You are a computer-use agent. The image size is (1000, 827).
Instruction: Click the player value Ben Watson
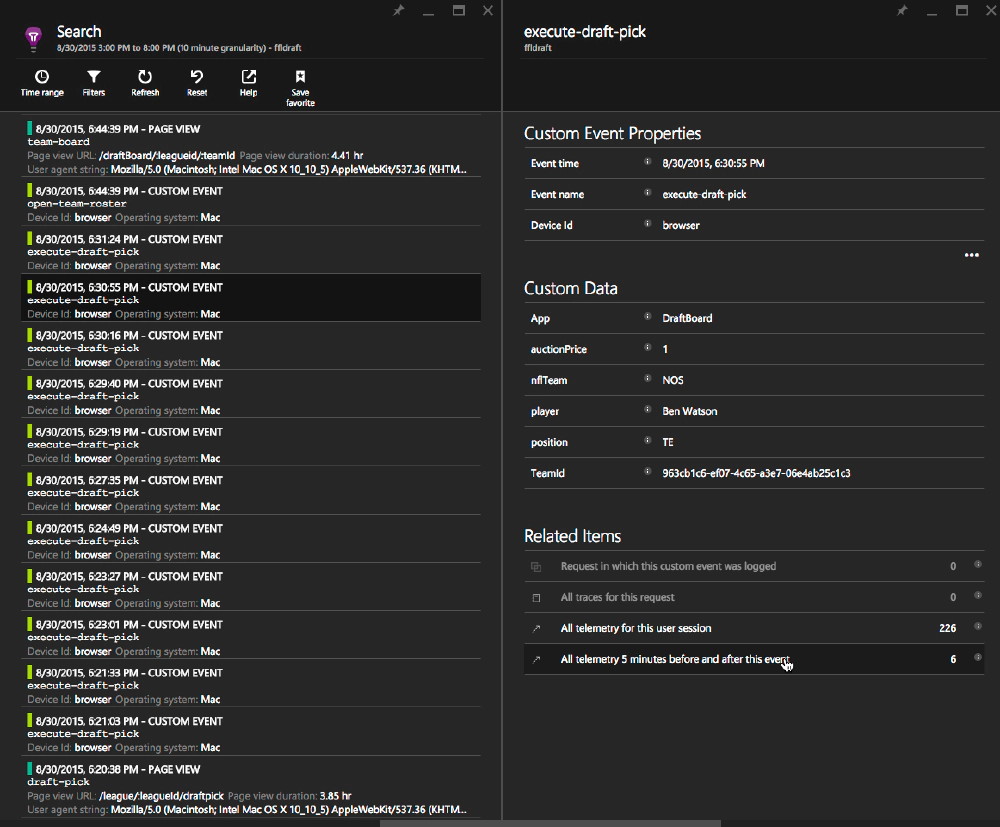(x=689, y=411)
